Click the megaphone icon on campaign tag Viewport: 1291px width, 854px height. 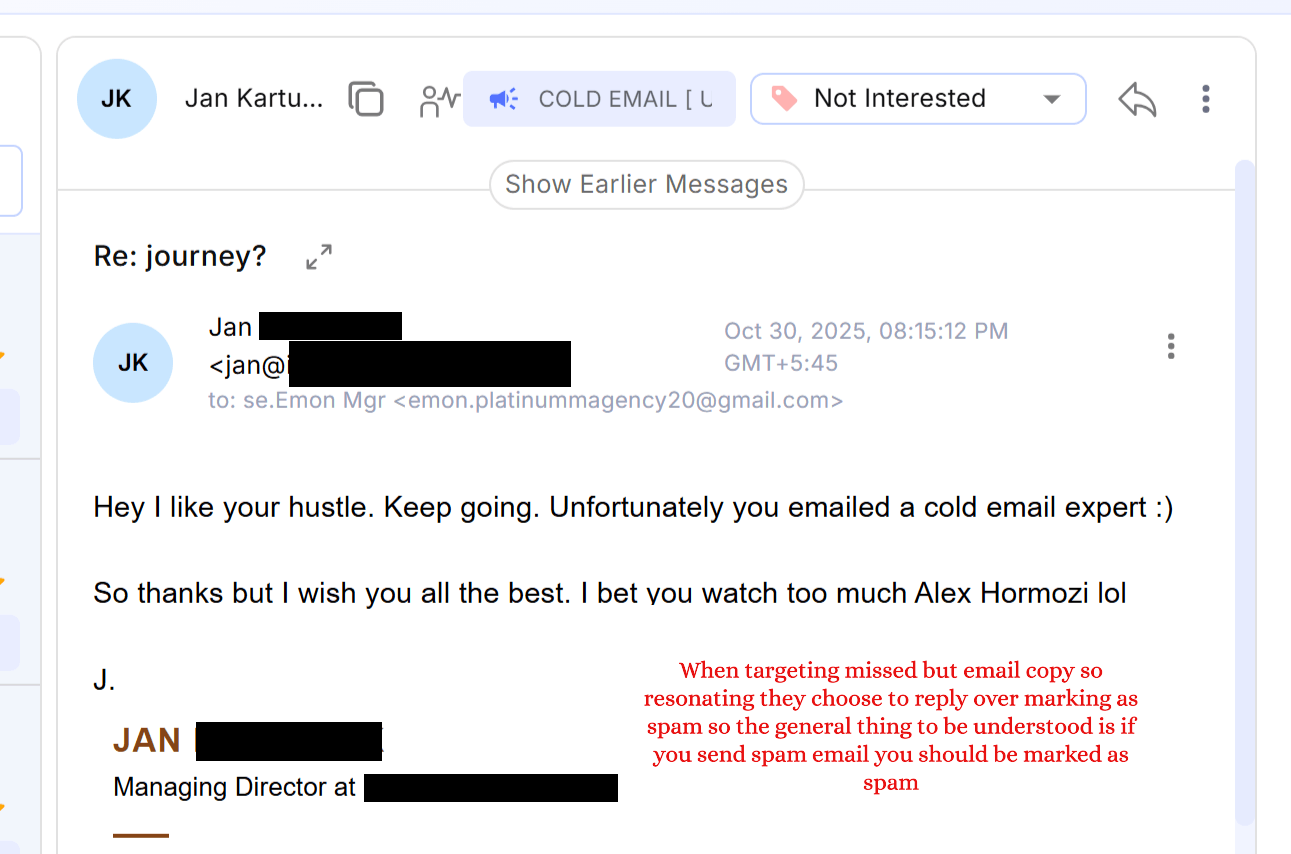(503, 99)
